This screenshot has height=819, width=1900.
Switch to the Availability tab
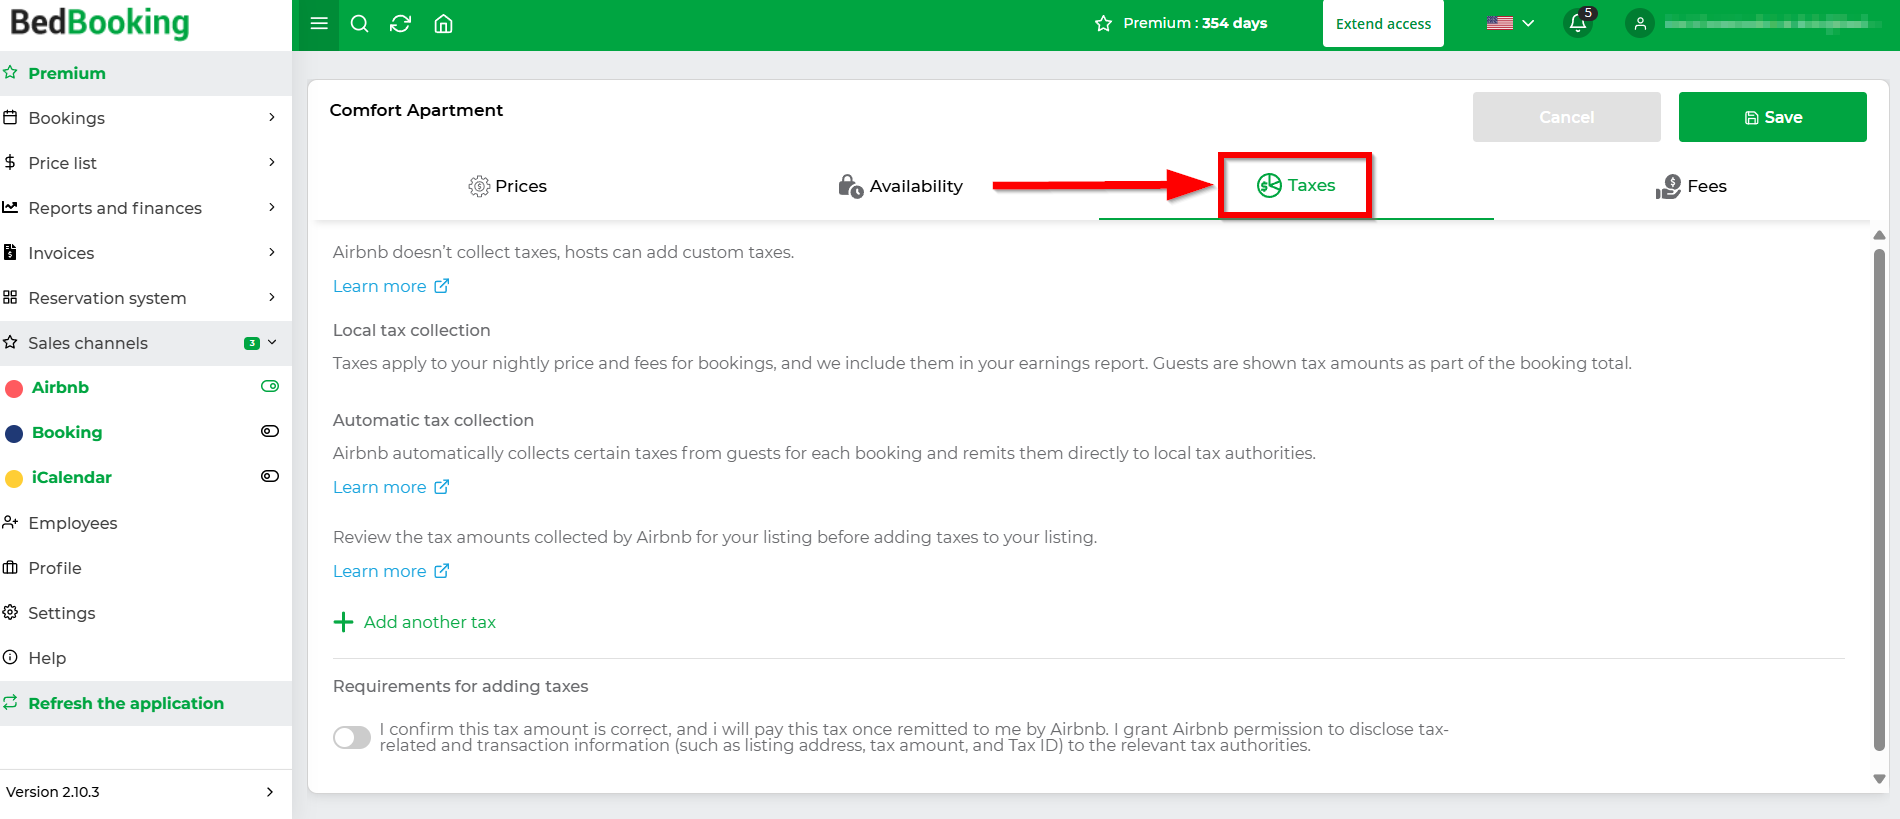coord(901,186)
